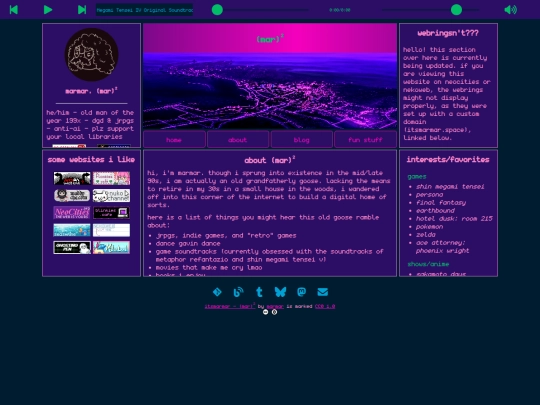This screenshot has height=405, width=540.
Task: Open the Tumblr icon link
Action: pos(259,292)
